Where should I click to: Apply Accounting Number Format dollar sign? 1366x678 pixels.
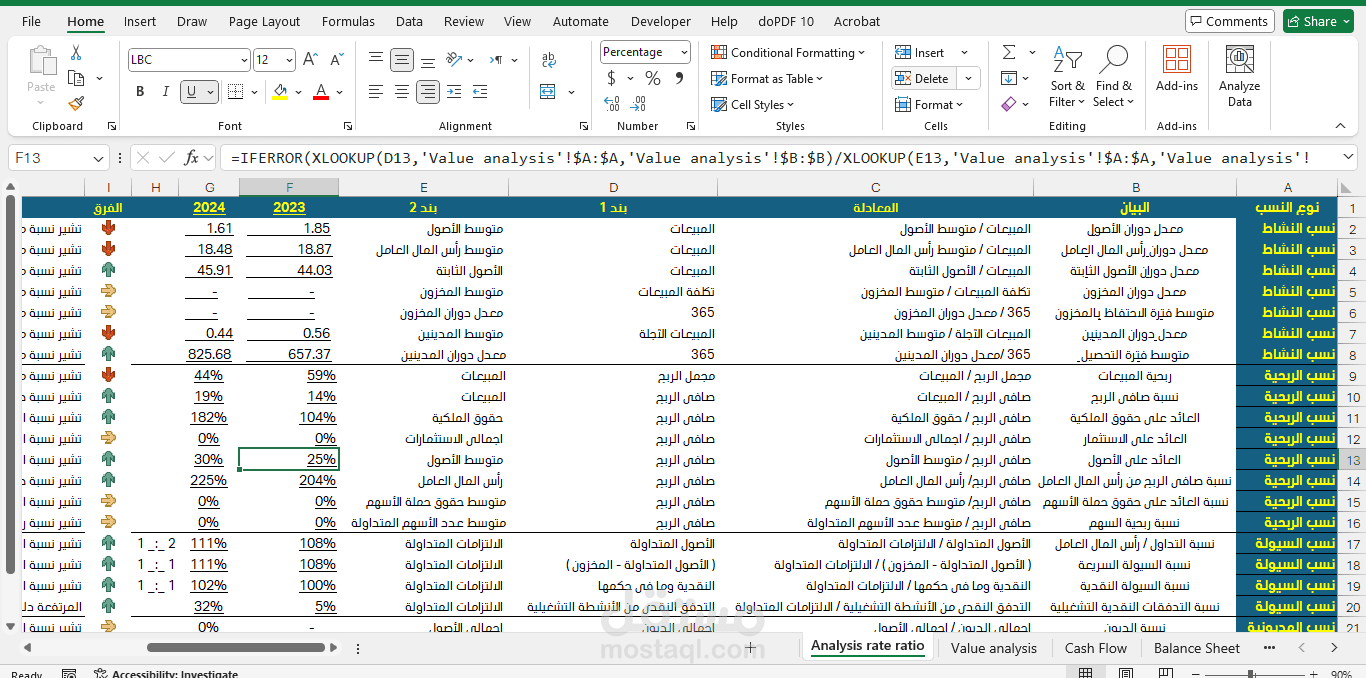pos(611,78)
